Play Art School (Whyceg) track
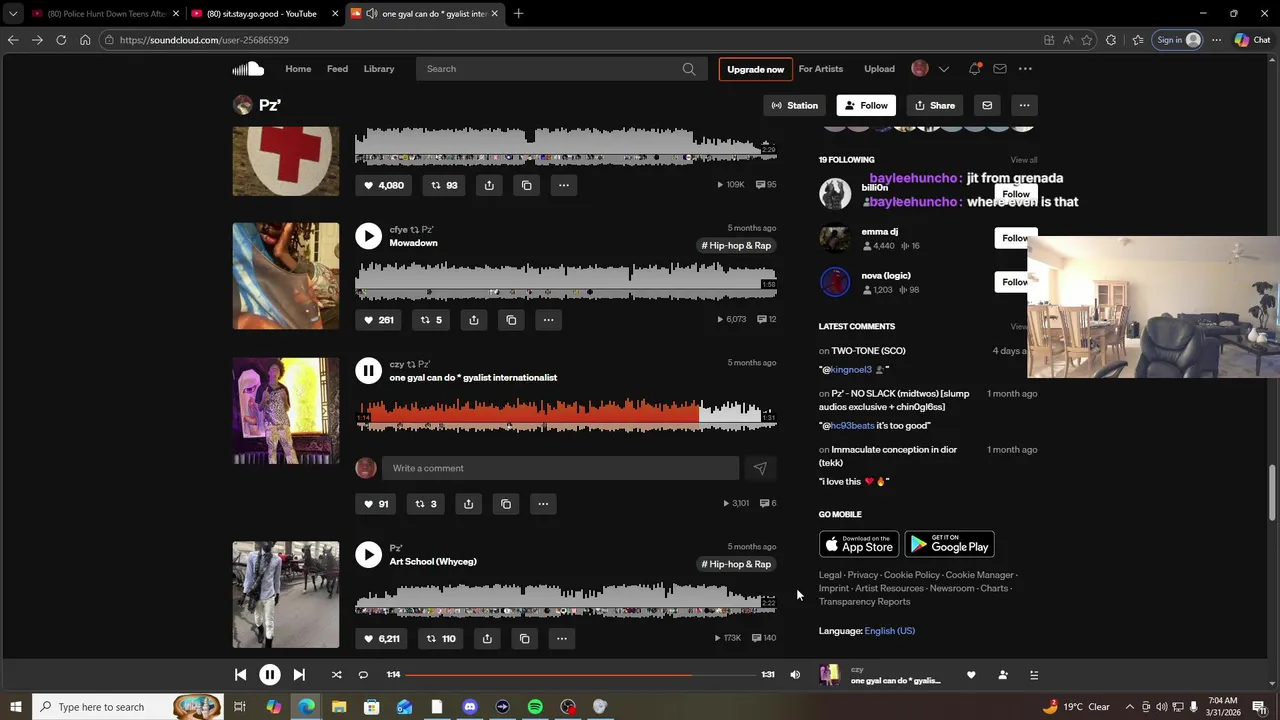The width and height of the screenshot is (1280, 720). (x=369, y=555)
